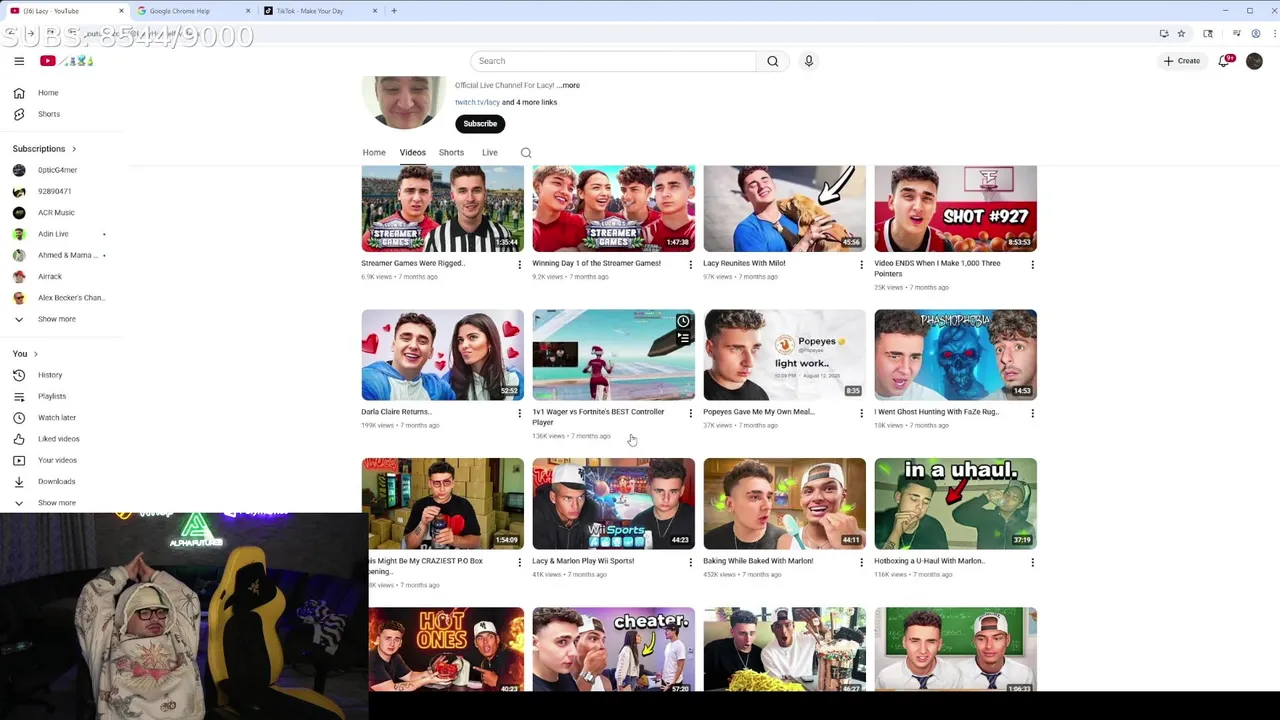
Task: Open options for Popeyes meal video
Action: tap(861, 413)
